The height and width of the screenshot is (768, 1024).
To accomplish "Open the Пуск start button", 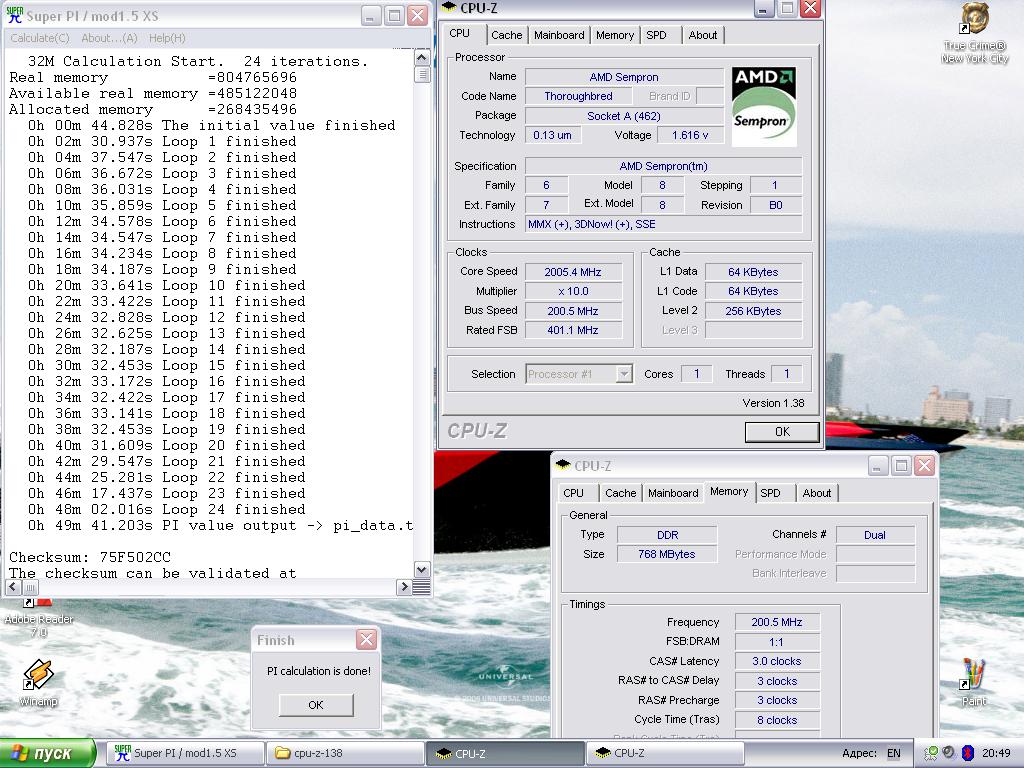I will click(47, 753).
